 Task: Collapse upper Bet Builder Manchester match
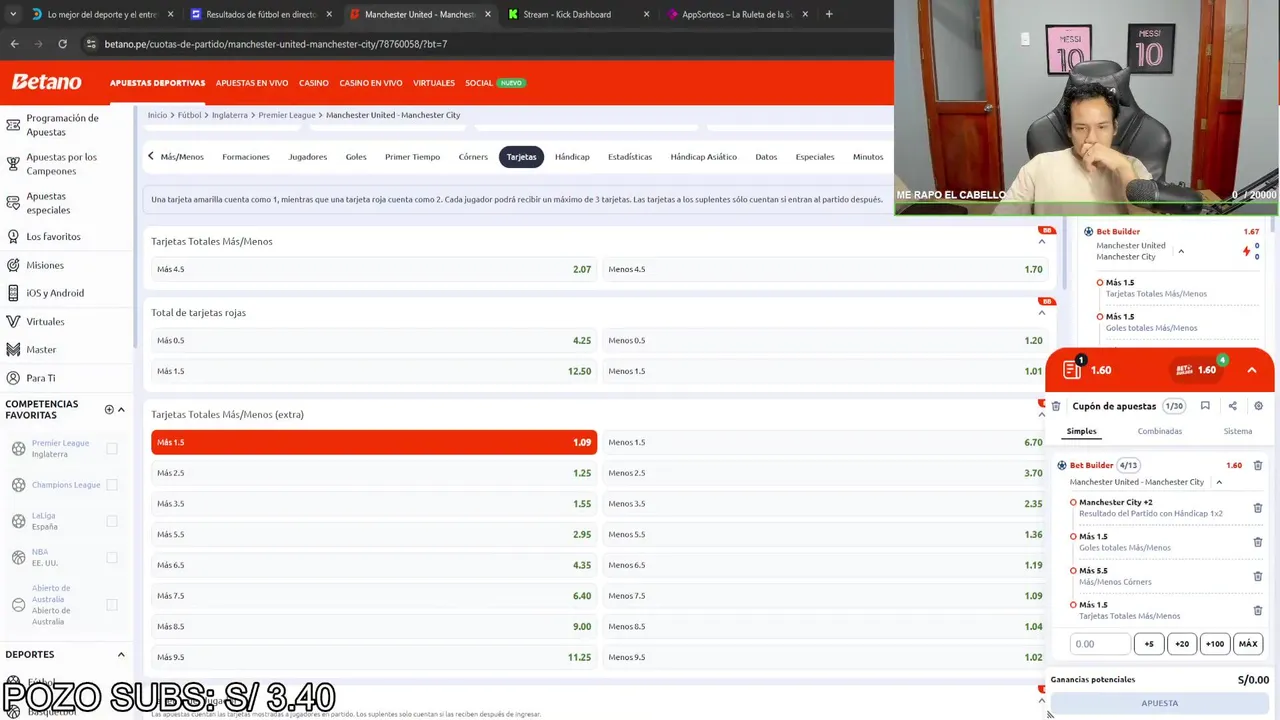pos(1181,251)
